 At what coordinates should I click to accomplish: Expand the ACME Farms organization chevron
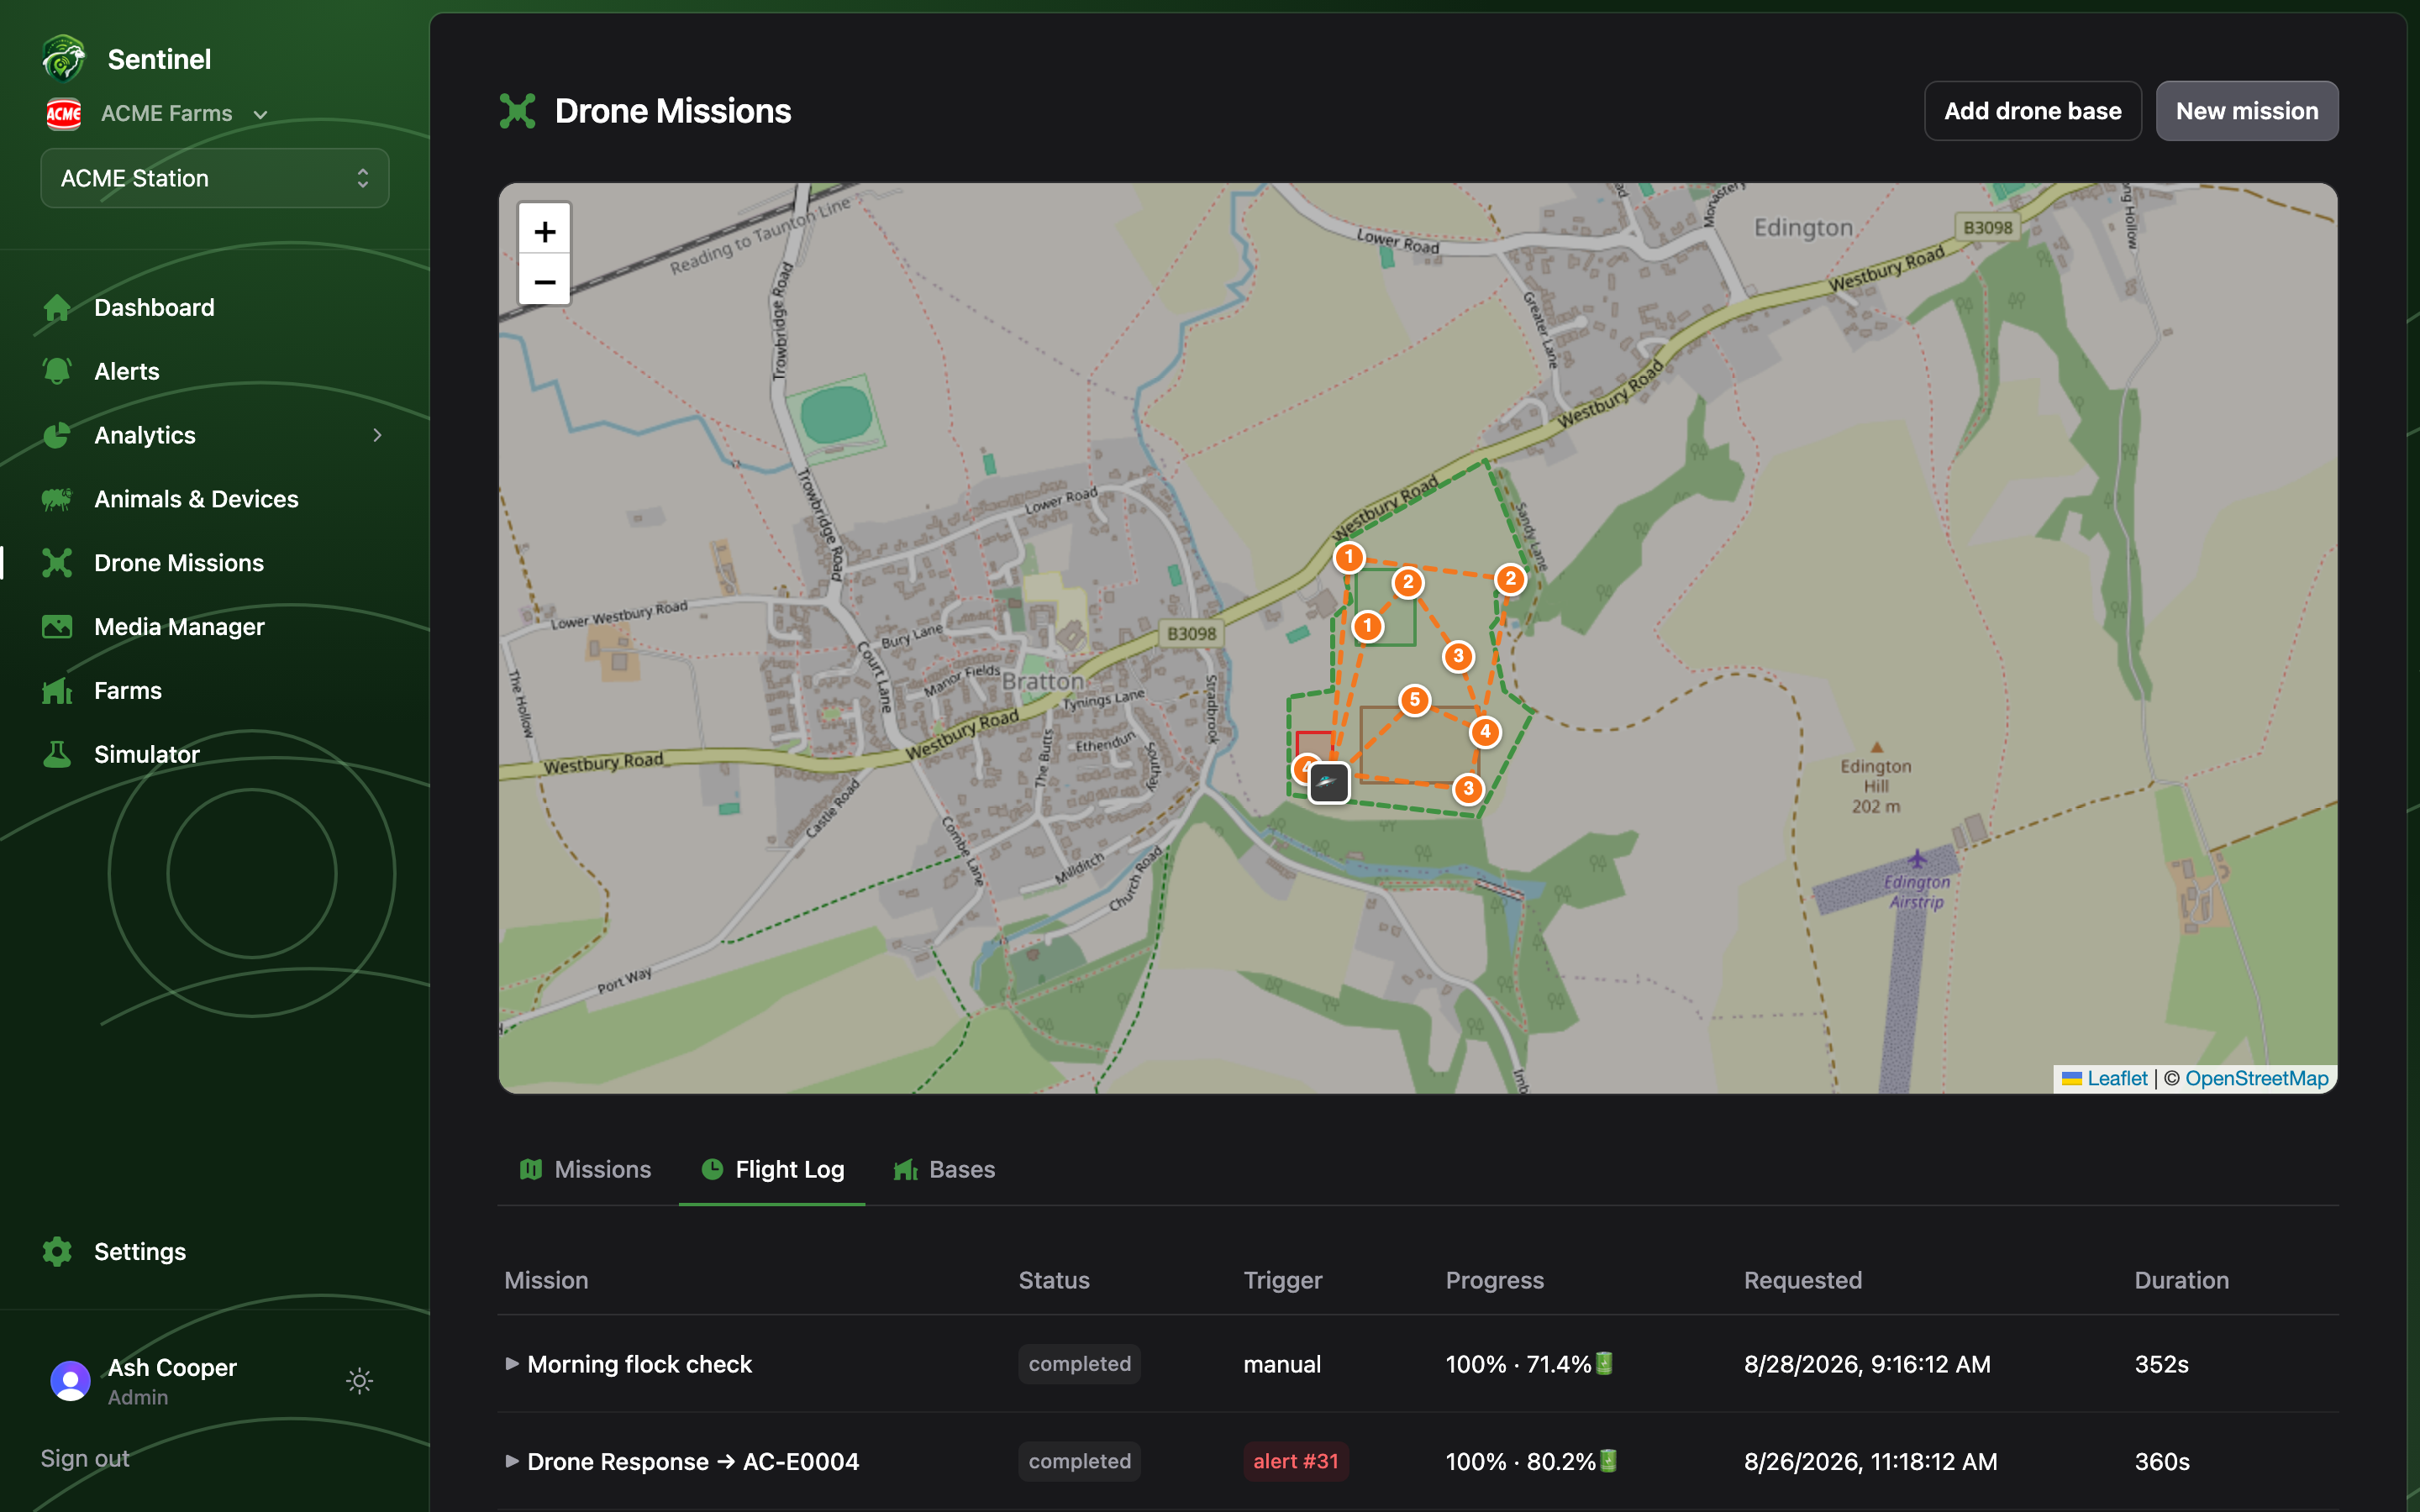click(x=261, y=115)
